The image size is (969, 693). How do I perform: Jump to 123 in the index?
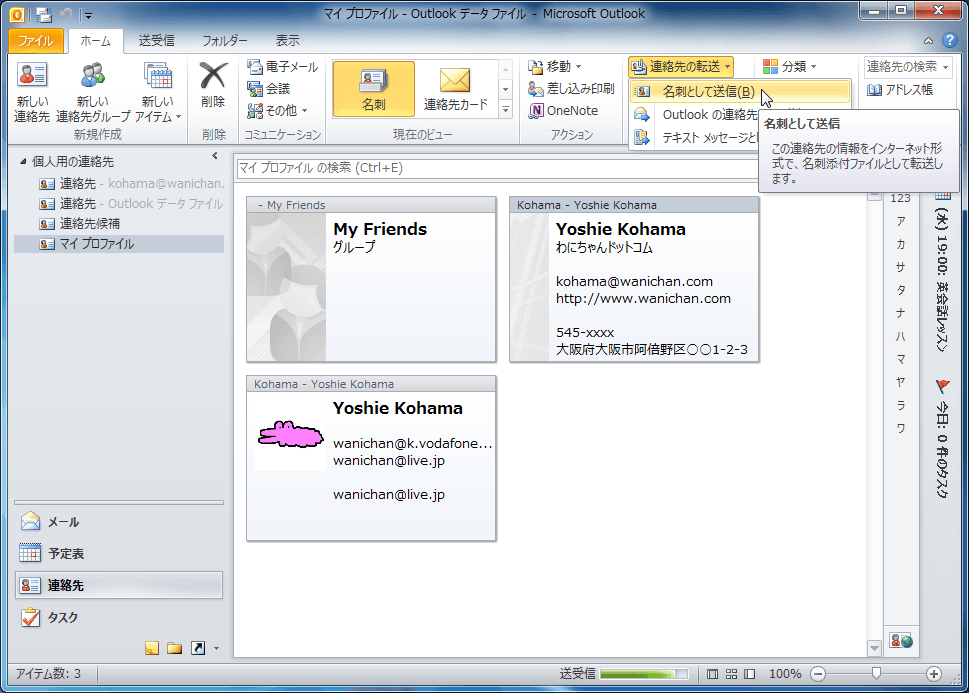[x=900, y=198]
